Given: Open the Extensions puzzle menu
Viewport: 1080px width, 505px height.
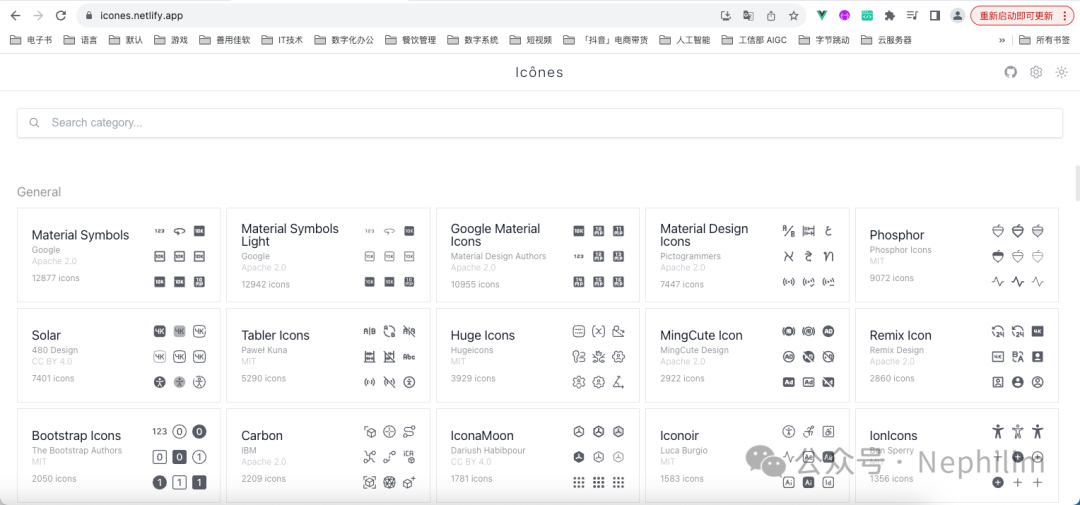Looking at the screenshot, I should pyautogui.click(x=889, y=15).
